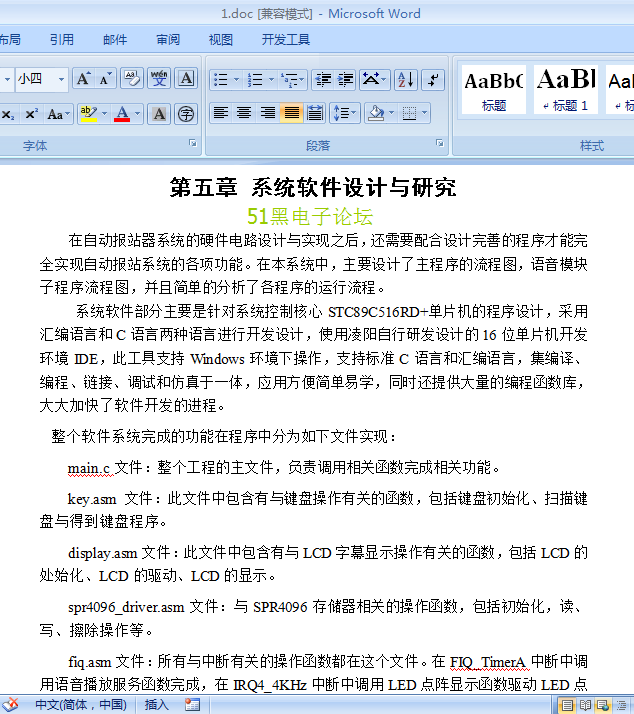Click the heading 第五章 系统软件设计与研究
The image size is (634, 714).
[x=313, y=188]
